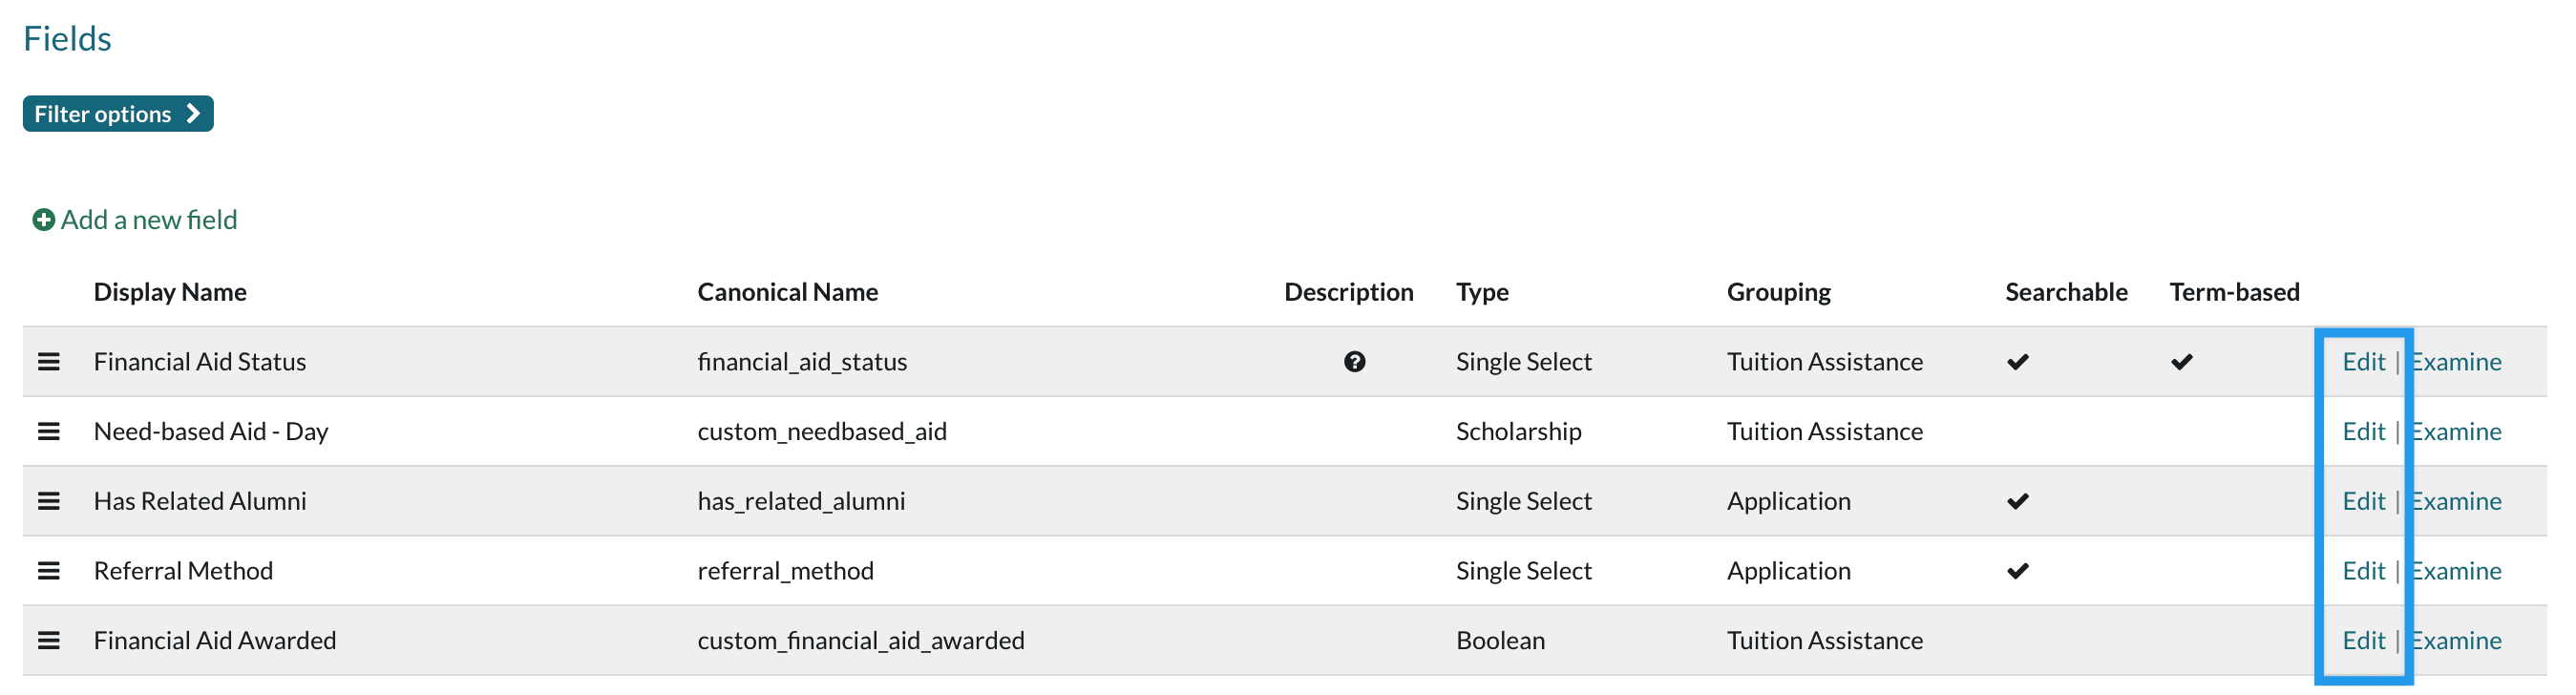Viewport: 2576px width, 695px height.
Task: Edit the Financial Aid Status field
Action: 2362,362
